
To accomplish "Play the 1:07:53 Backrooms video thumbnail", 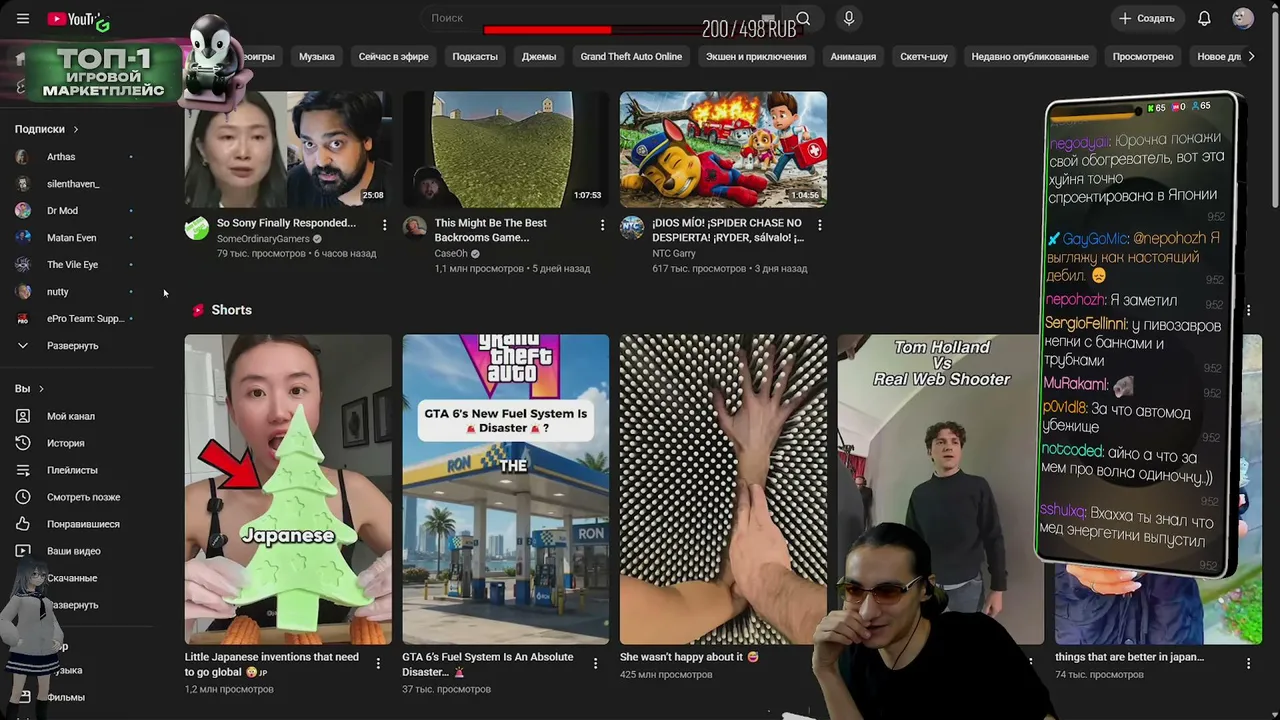I will click(506, 149).
